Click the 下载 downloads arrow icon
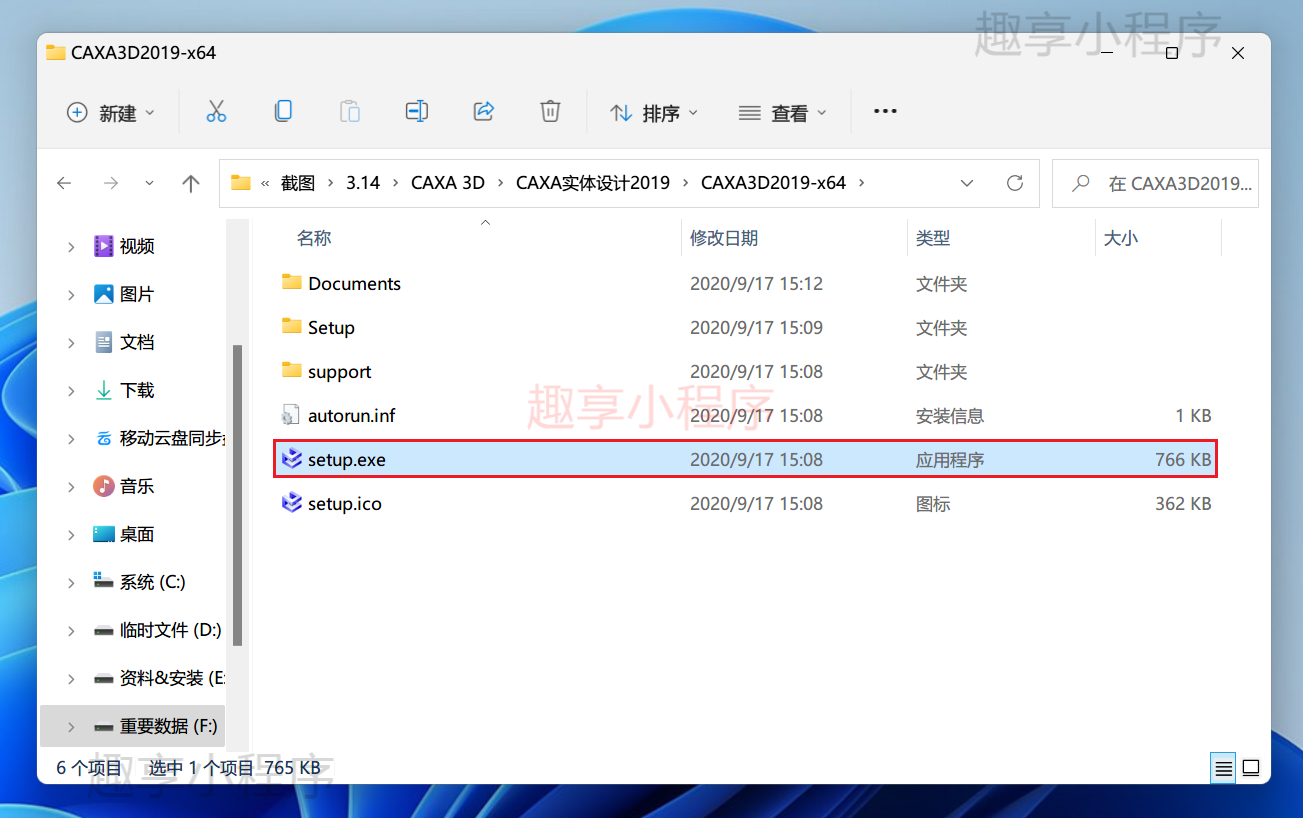This screenshot has width=1303, height=818. click(x=104, y=390)
